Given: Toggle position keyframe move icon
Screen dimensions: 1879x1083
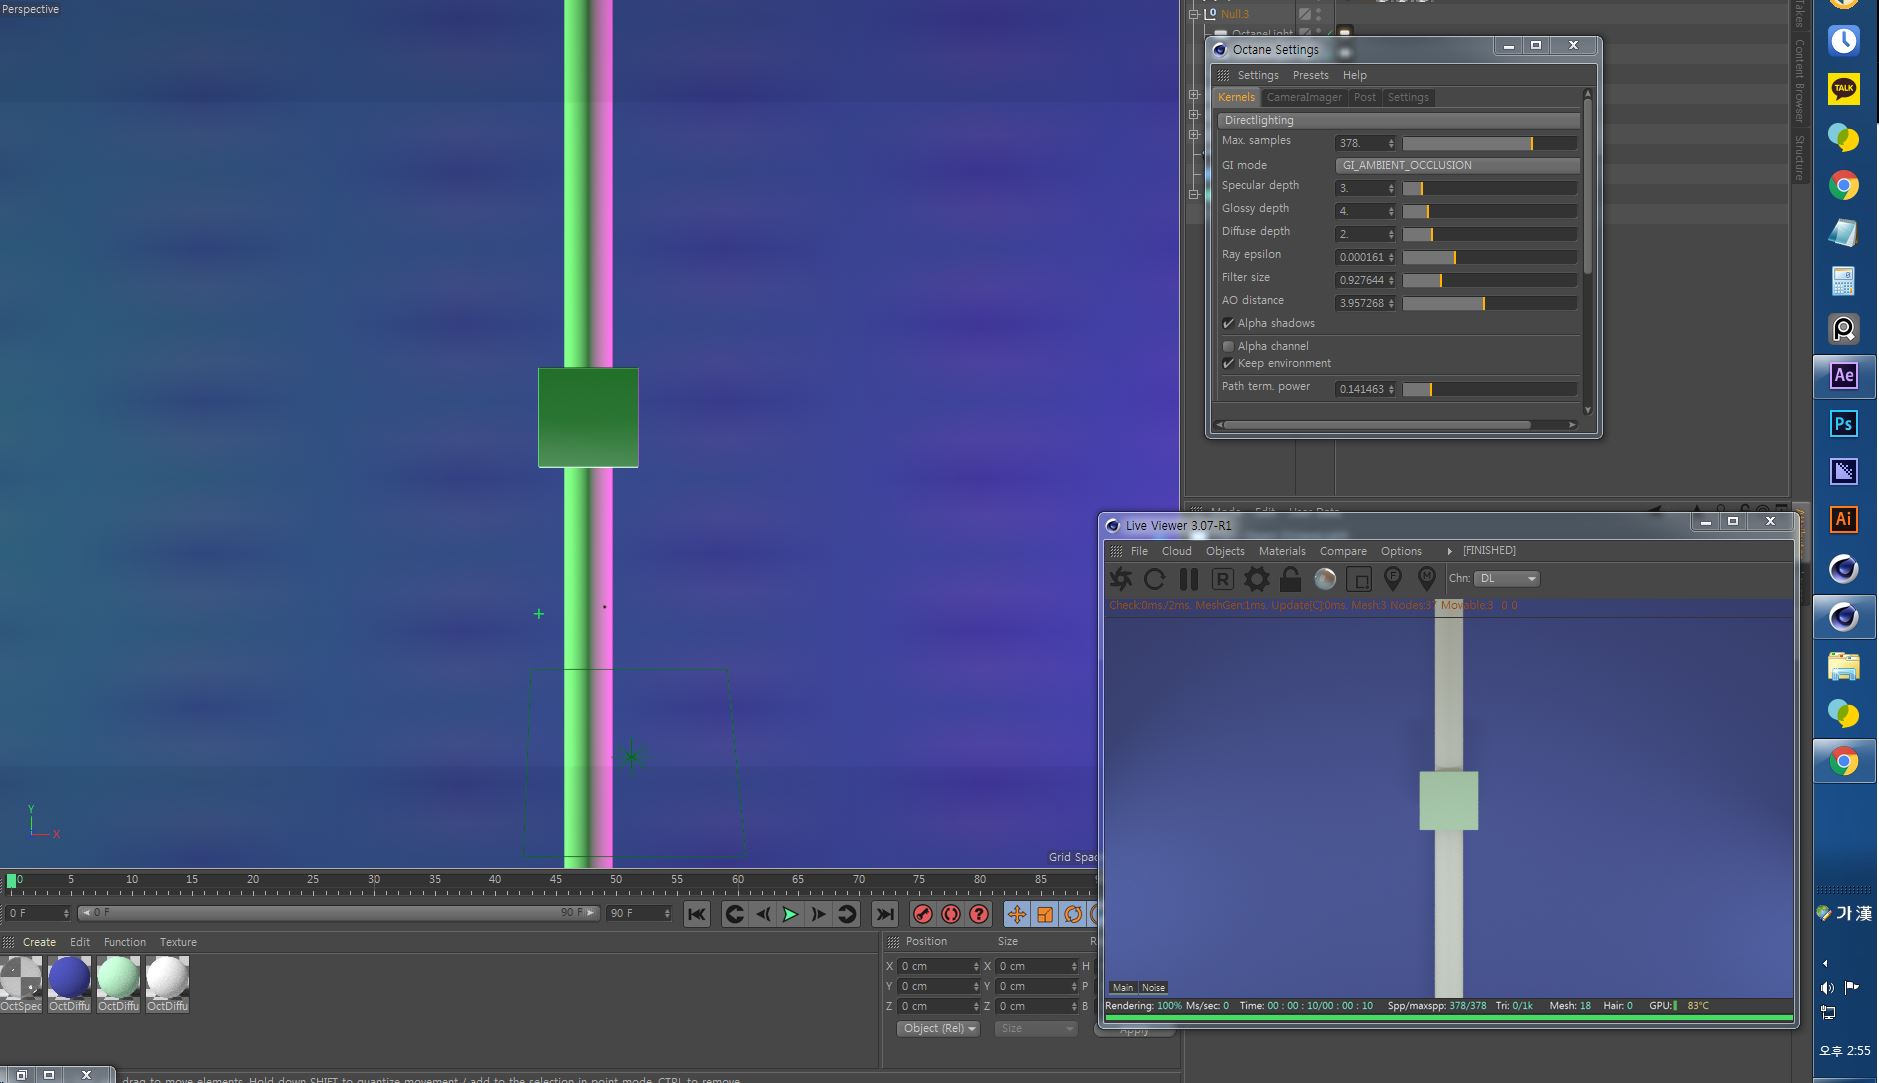Looking at the screenshot, I should pos(1017,914).
